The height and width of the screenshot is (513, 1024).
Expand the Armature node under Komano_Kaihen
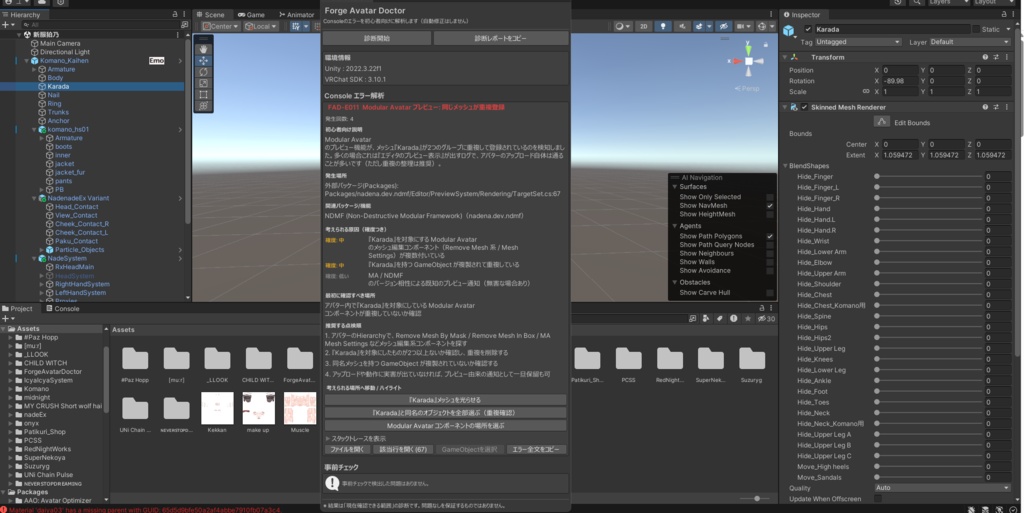tap(42, 69)
